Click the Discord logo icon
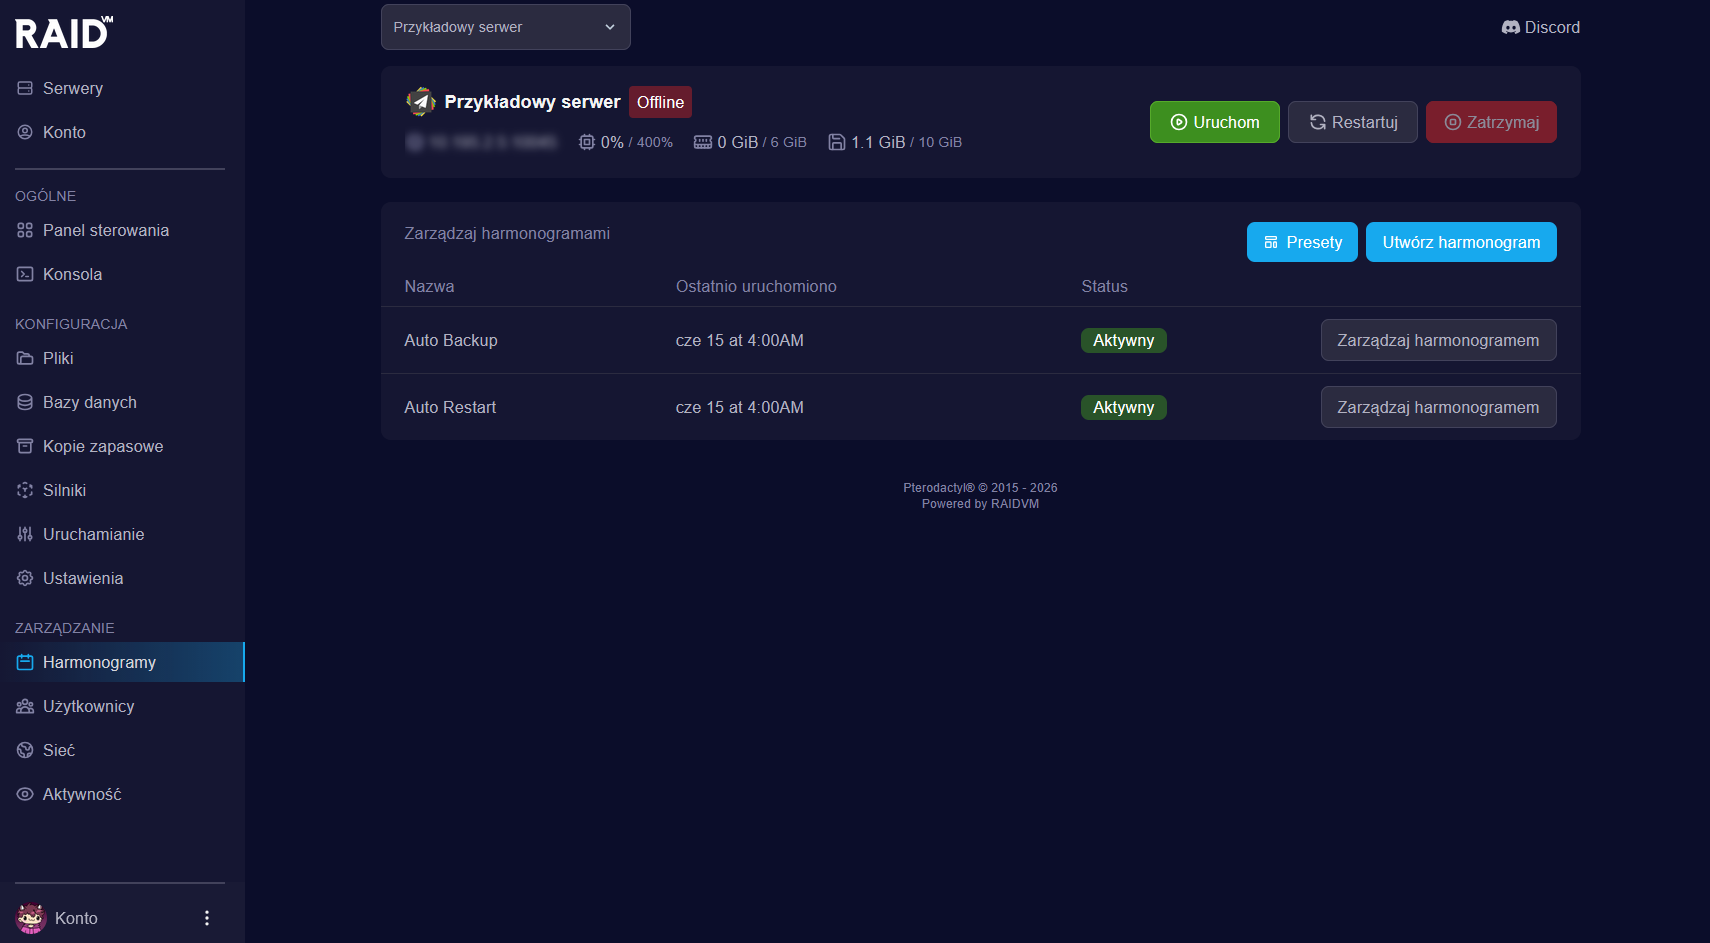This screenshot has height=943, width=1710. (1511, 27)
